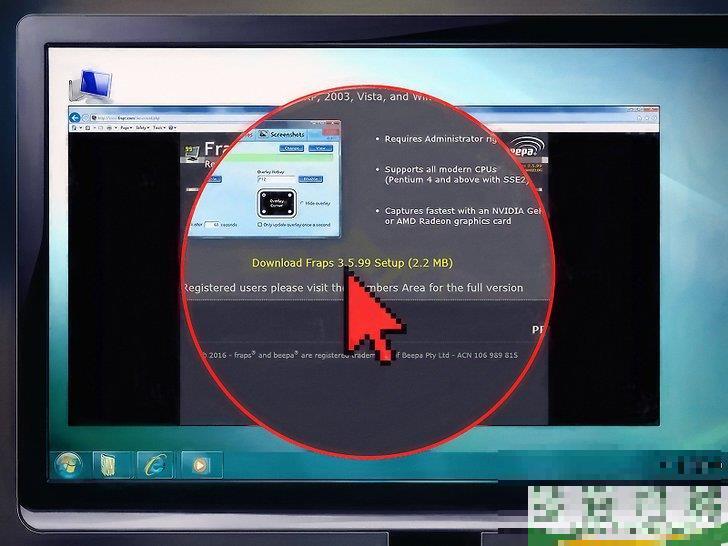Select the Overlay Corner position box
This screenshot has height=546, width=728.
[x=277, y=203]
